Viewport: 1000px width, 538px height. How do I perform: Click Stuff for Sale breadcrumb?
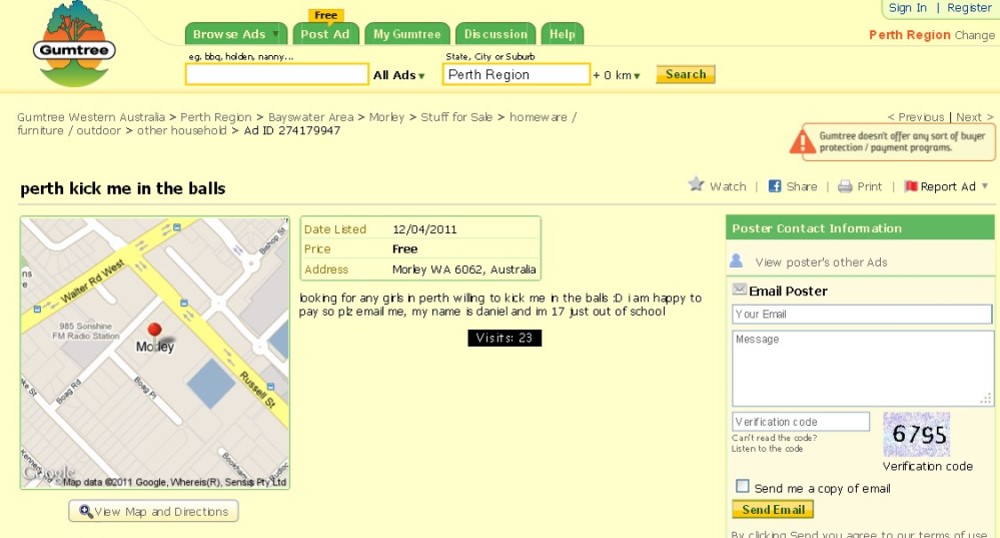[457, 117]
